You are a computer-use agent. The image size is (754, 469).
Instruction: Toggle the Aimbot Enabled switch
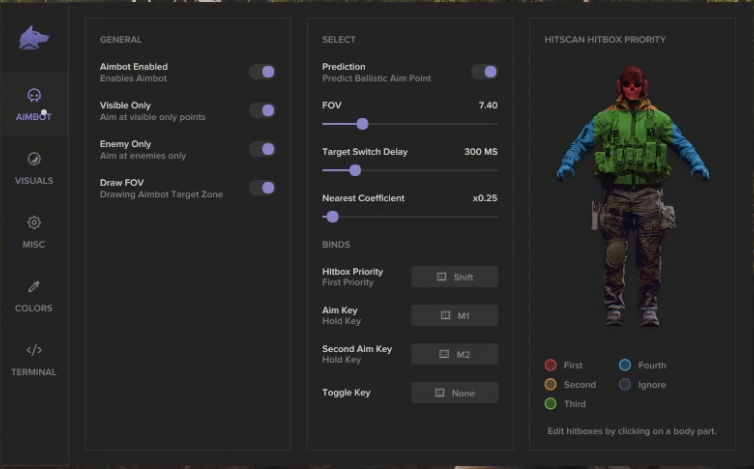[263, 72]
